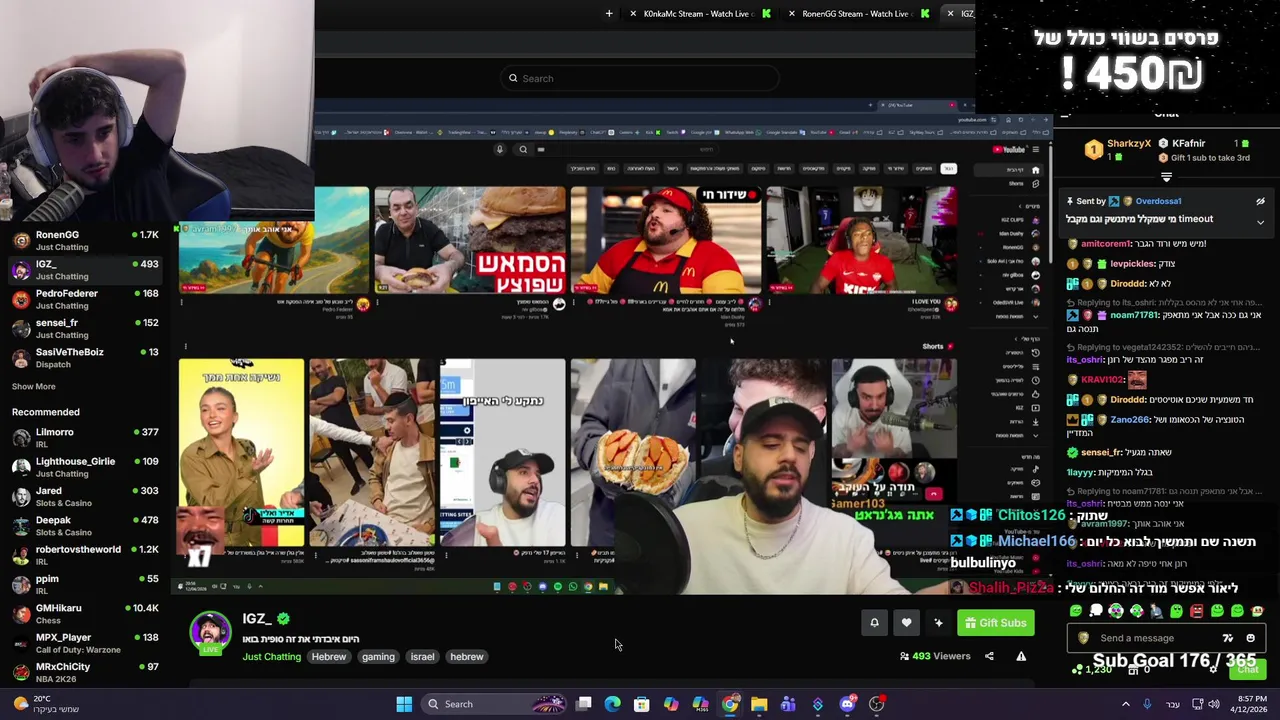Image resolution: width=1280 pixels, height=720 pixels.
Task: Open Copilot from taskbar
Action: point(671,704)
